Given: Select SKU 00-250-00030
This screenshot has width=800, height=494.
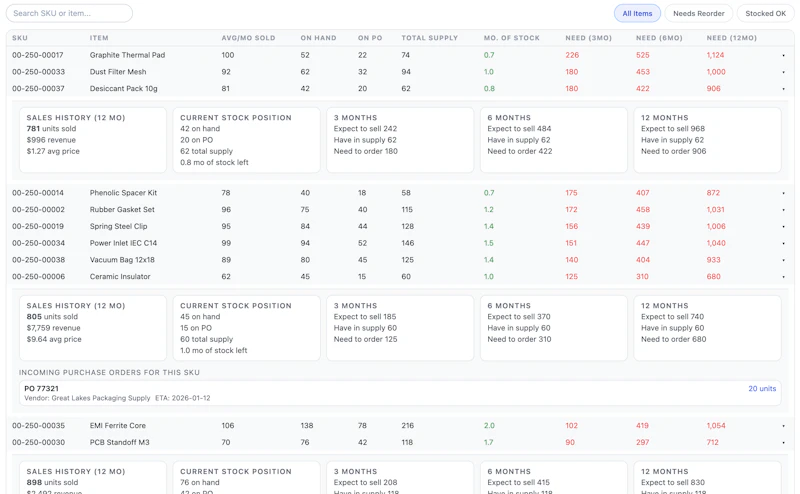Looking at the screenshot, I should (38, 442).
